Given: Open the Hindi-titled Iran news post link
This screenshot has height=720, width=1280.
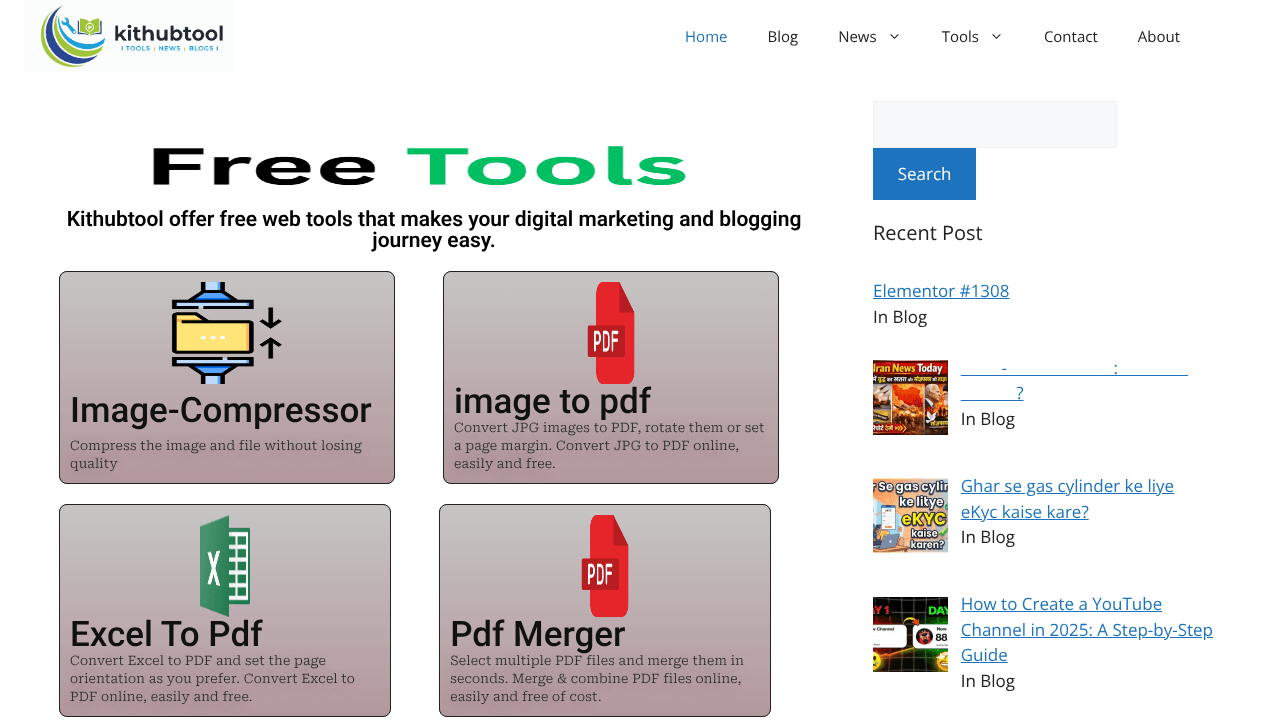Looking at the screenshot, I should click(x=1074, y=380).
